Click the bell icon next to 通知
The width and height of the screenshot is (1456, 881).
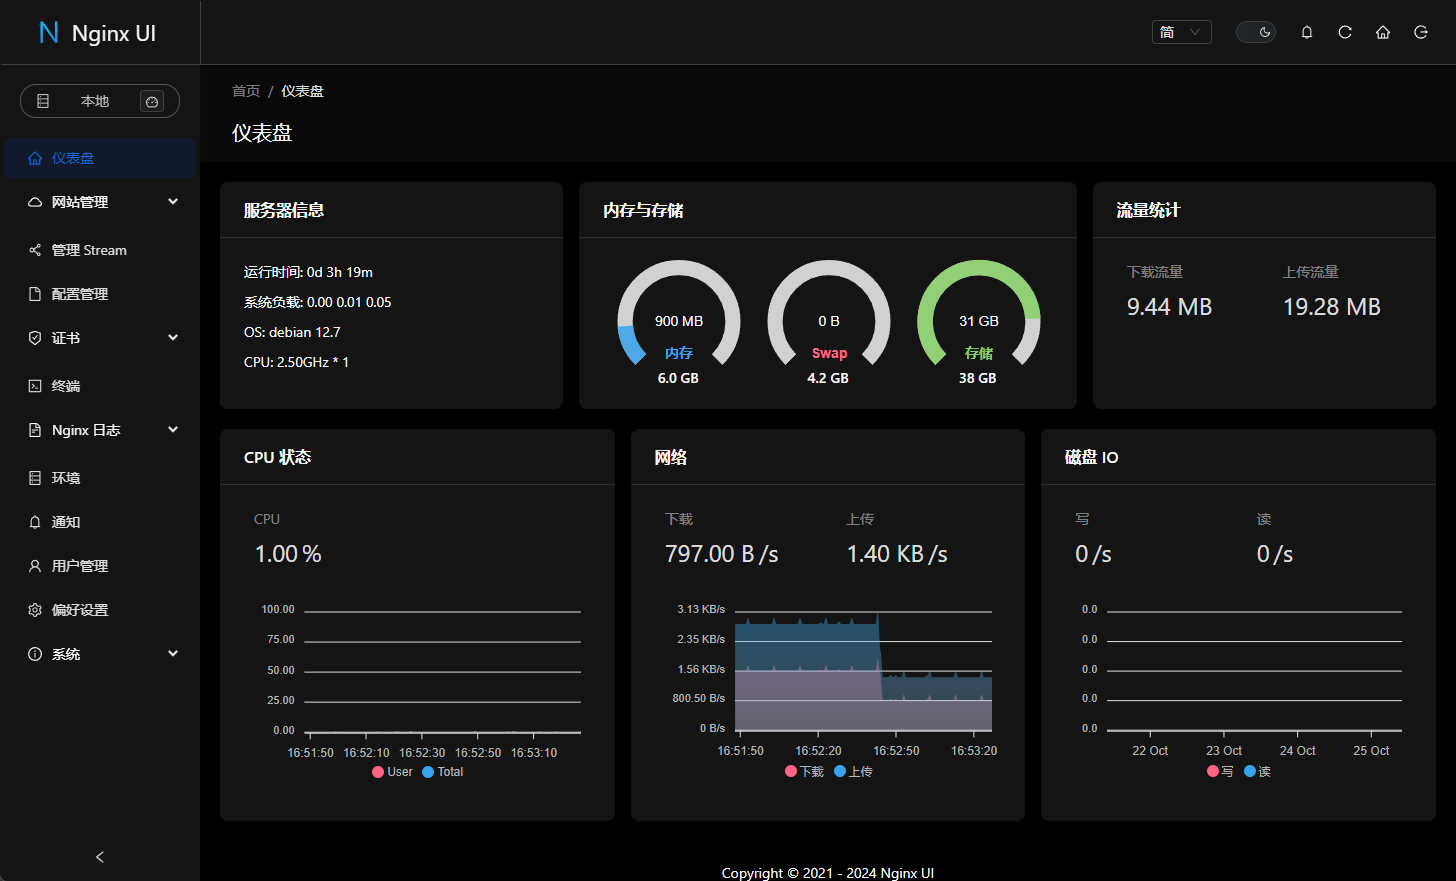[35, 522]
